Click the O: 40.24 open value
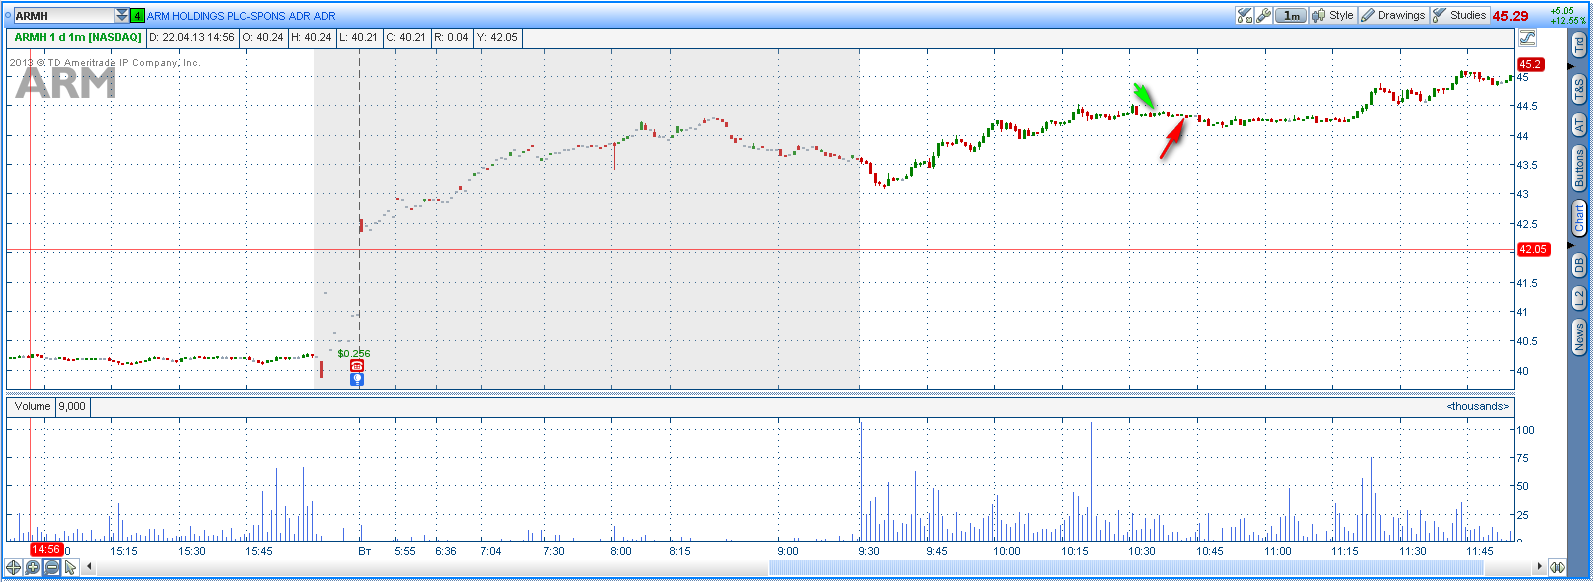 point(264,37)
